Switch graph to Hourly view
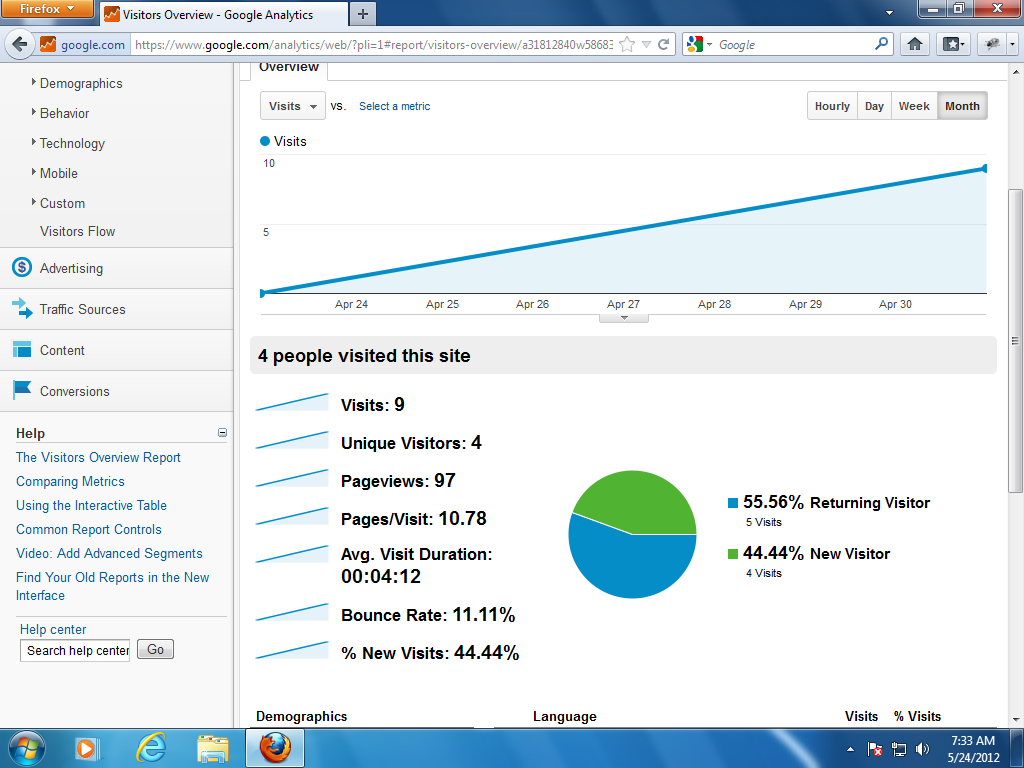 (832, 106)
